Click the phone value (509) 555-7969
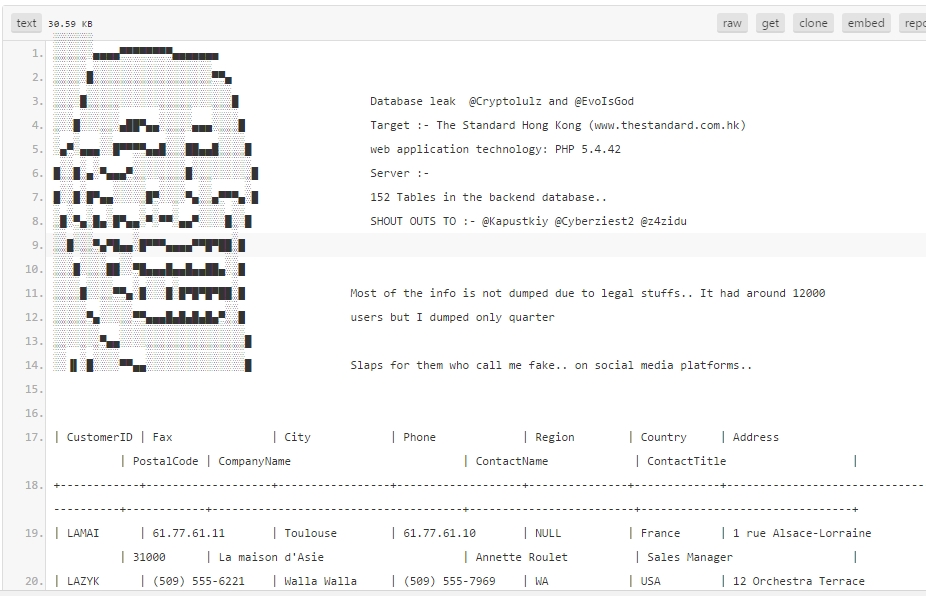Viewport: 926px width, 596px height. pos(449,581)
